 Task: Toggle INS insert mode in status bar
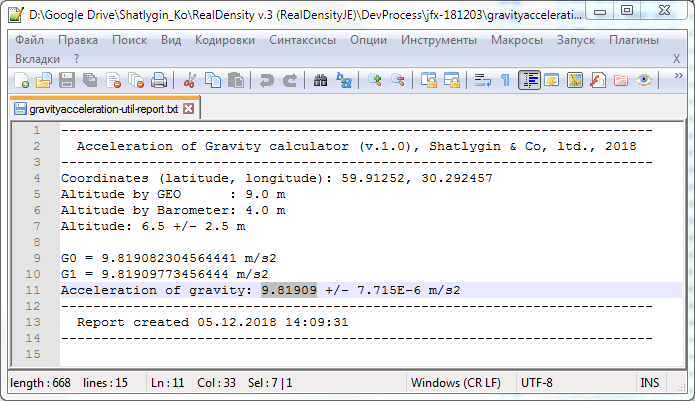[x=649, y=383]
